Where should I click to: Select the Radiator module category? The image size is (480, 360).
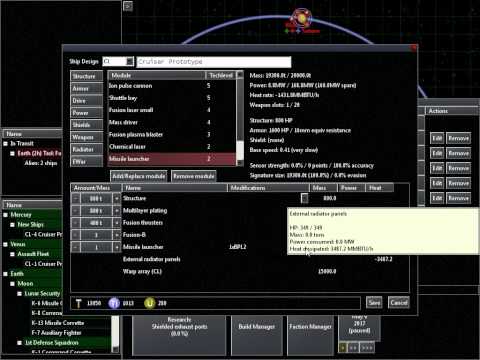86,149
